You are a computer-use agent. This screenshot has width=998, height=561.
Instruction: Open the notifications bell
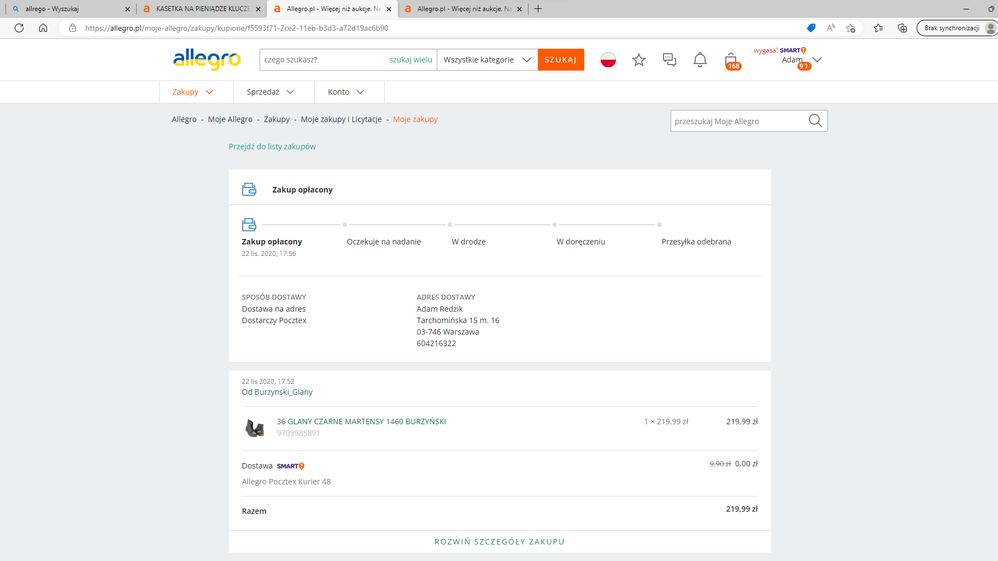(x=700, y=60)
